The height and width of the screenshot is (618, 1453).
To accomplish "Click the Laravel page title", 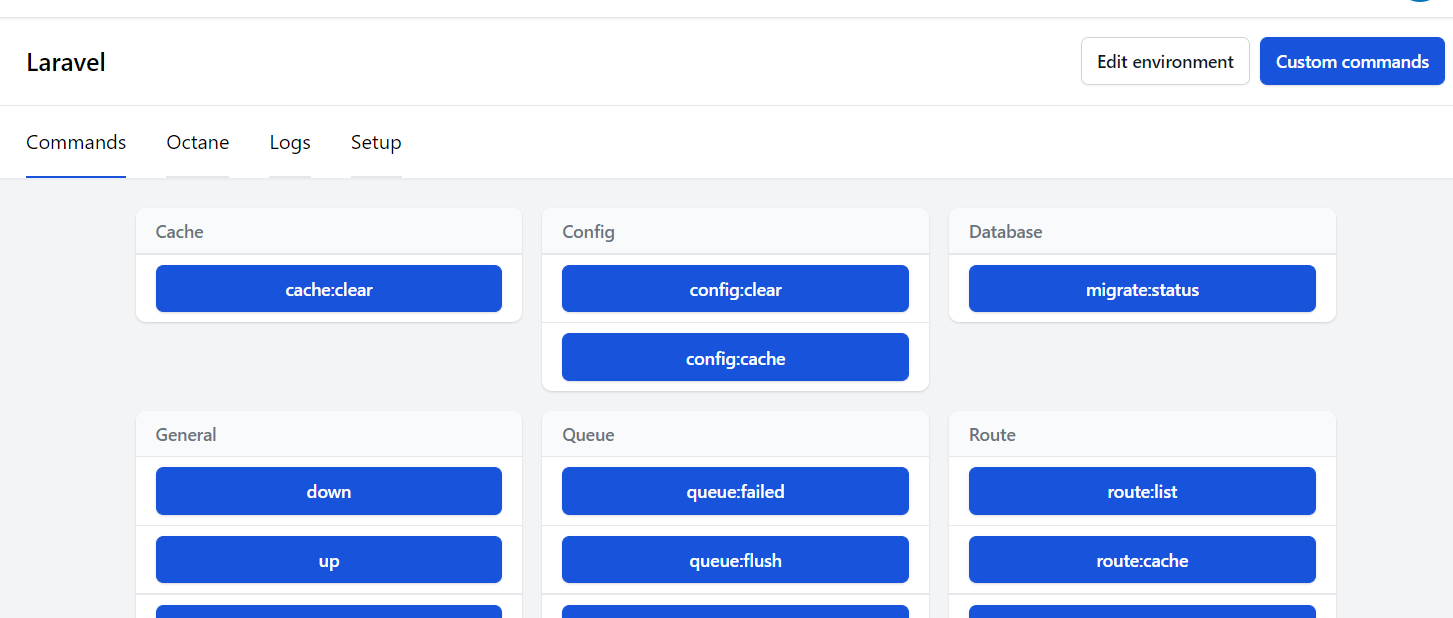I will [66, 62].
